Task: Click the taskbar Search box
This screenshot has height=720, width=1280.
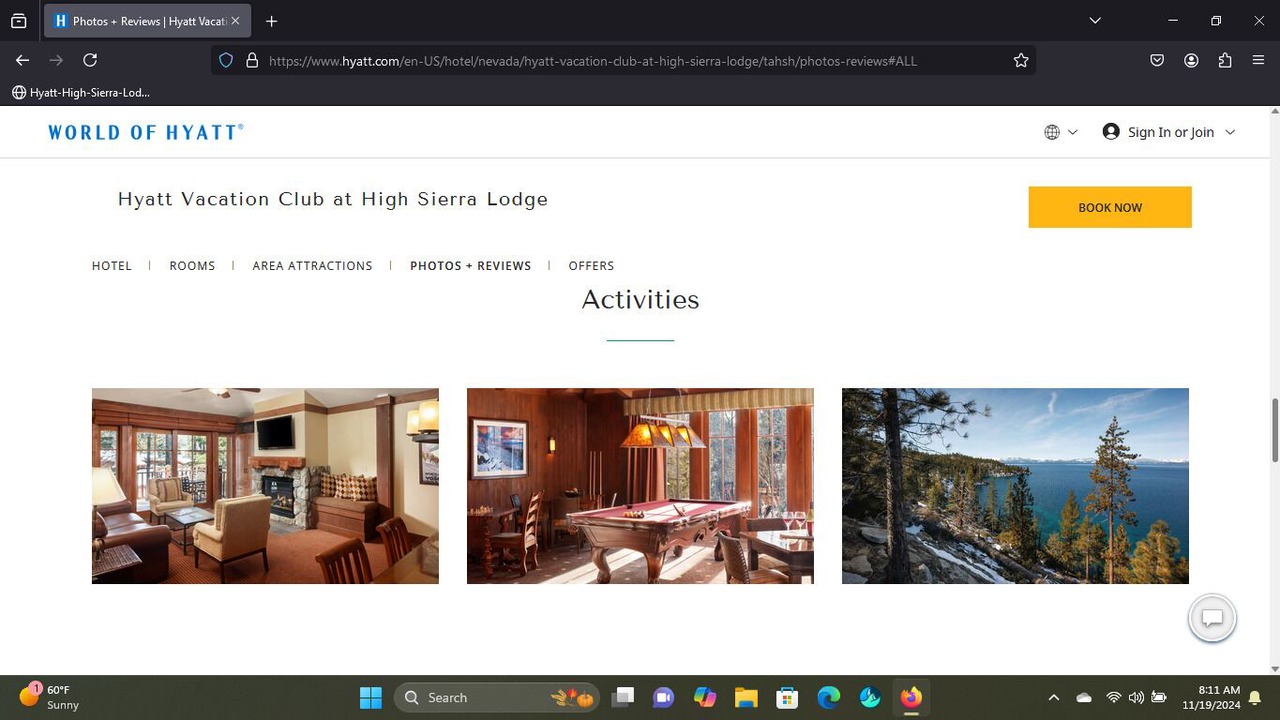Action: click(497, 697)
